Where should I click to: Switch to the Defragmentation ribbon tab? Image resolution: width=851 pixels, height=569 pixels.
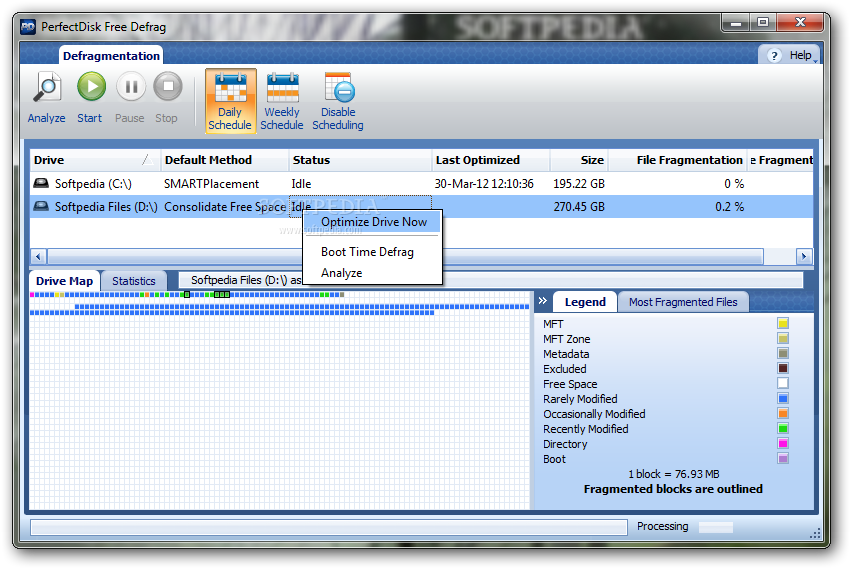pyautogui.click(x=111, y=56)
